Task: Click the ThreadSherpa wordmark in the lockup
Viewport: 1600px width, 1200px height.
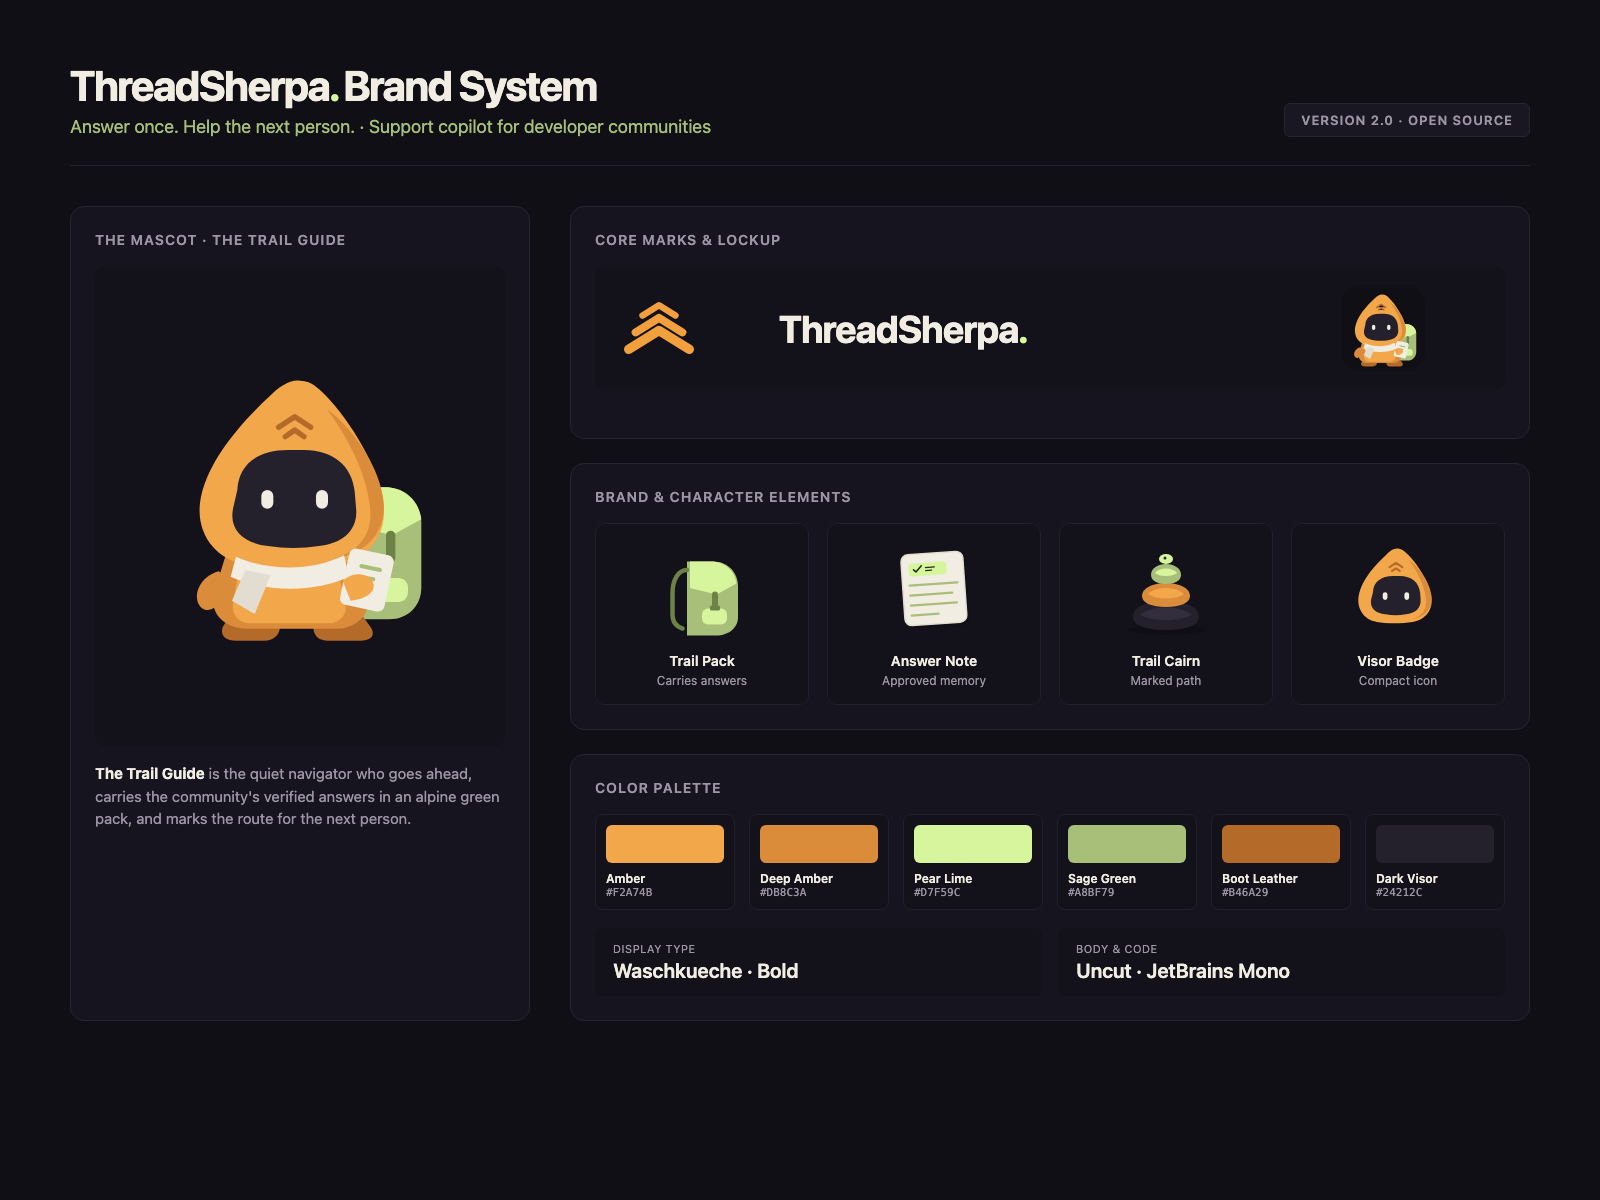Action: (903, 330)
